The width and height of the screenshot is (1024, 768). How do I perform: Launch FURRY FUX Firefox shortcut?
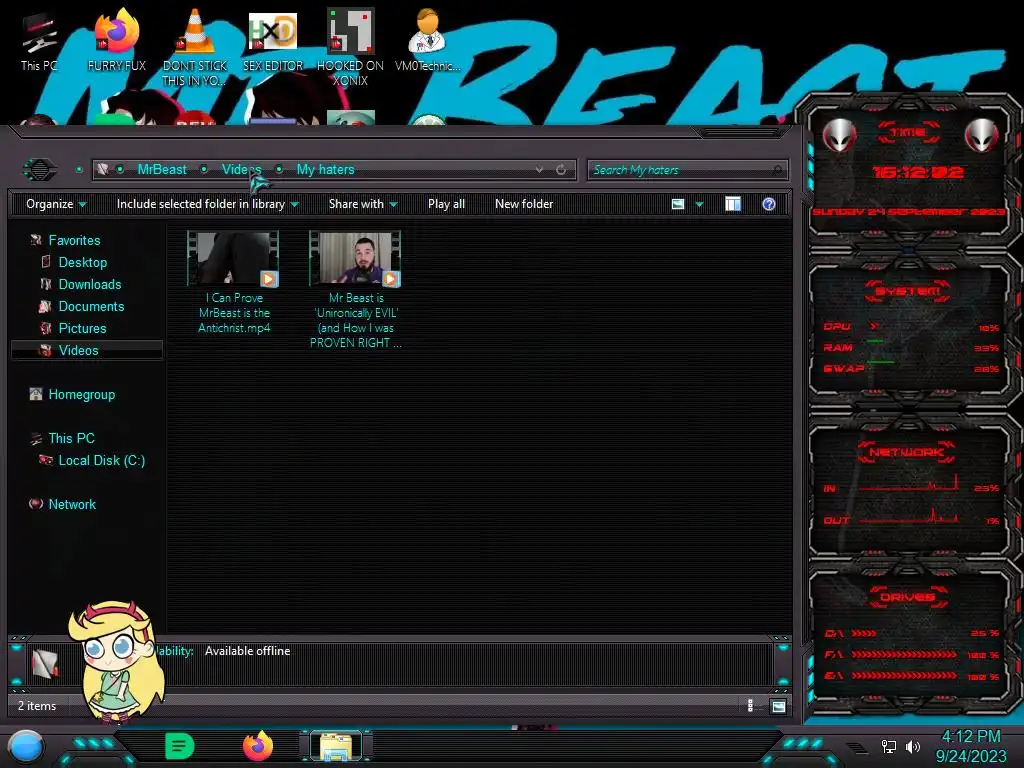point(116,41)
